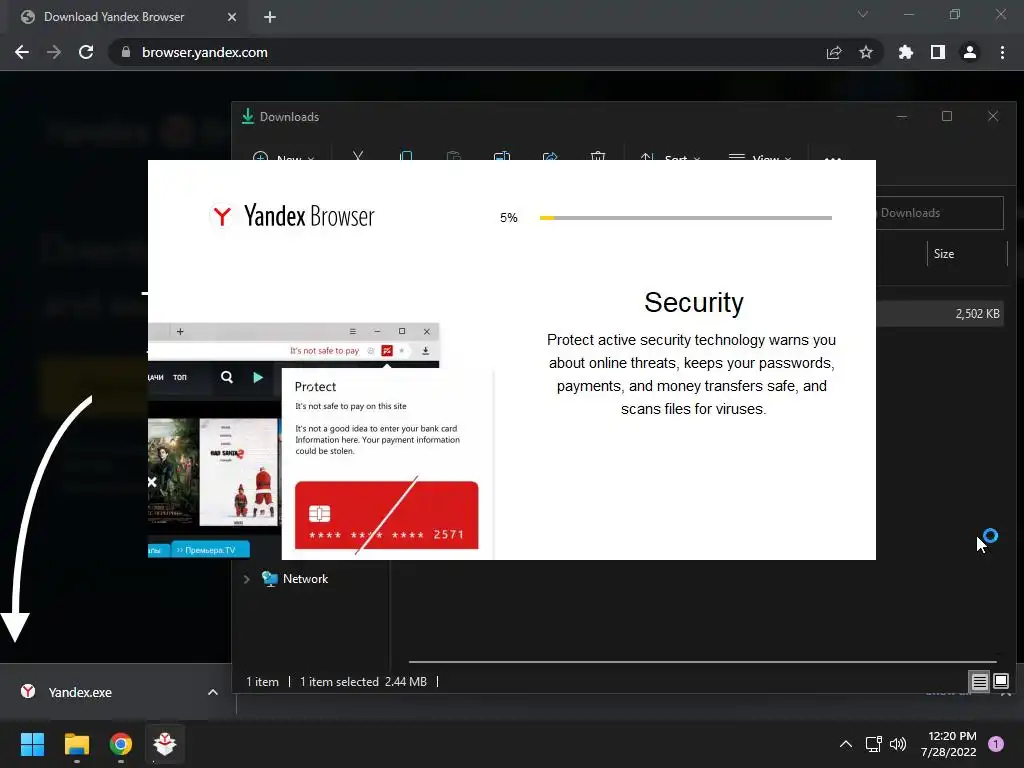View site lock security info
The image size is (1024, 768).
[x=126, y=52]
